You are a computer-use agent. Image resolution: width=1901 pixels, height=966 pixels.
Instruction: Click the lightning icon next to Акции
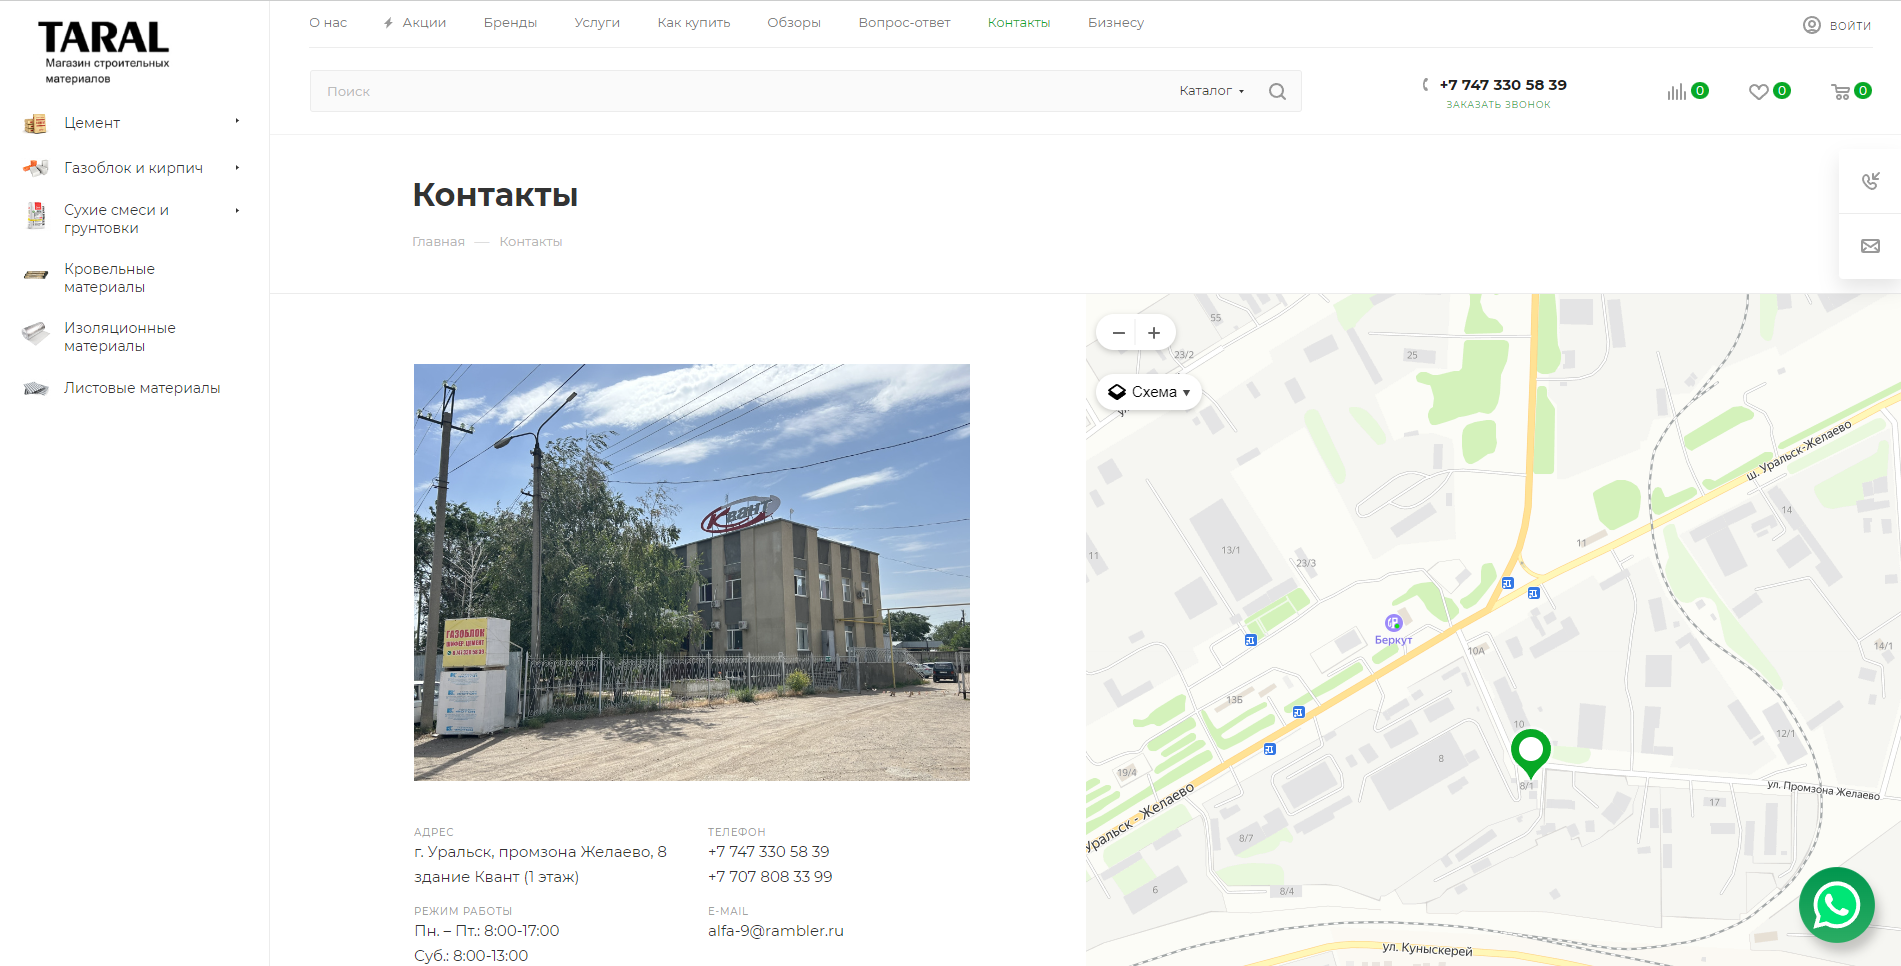(388, 23)
